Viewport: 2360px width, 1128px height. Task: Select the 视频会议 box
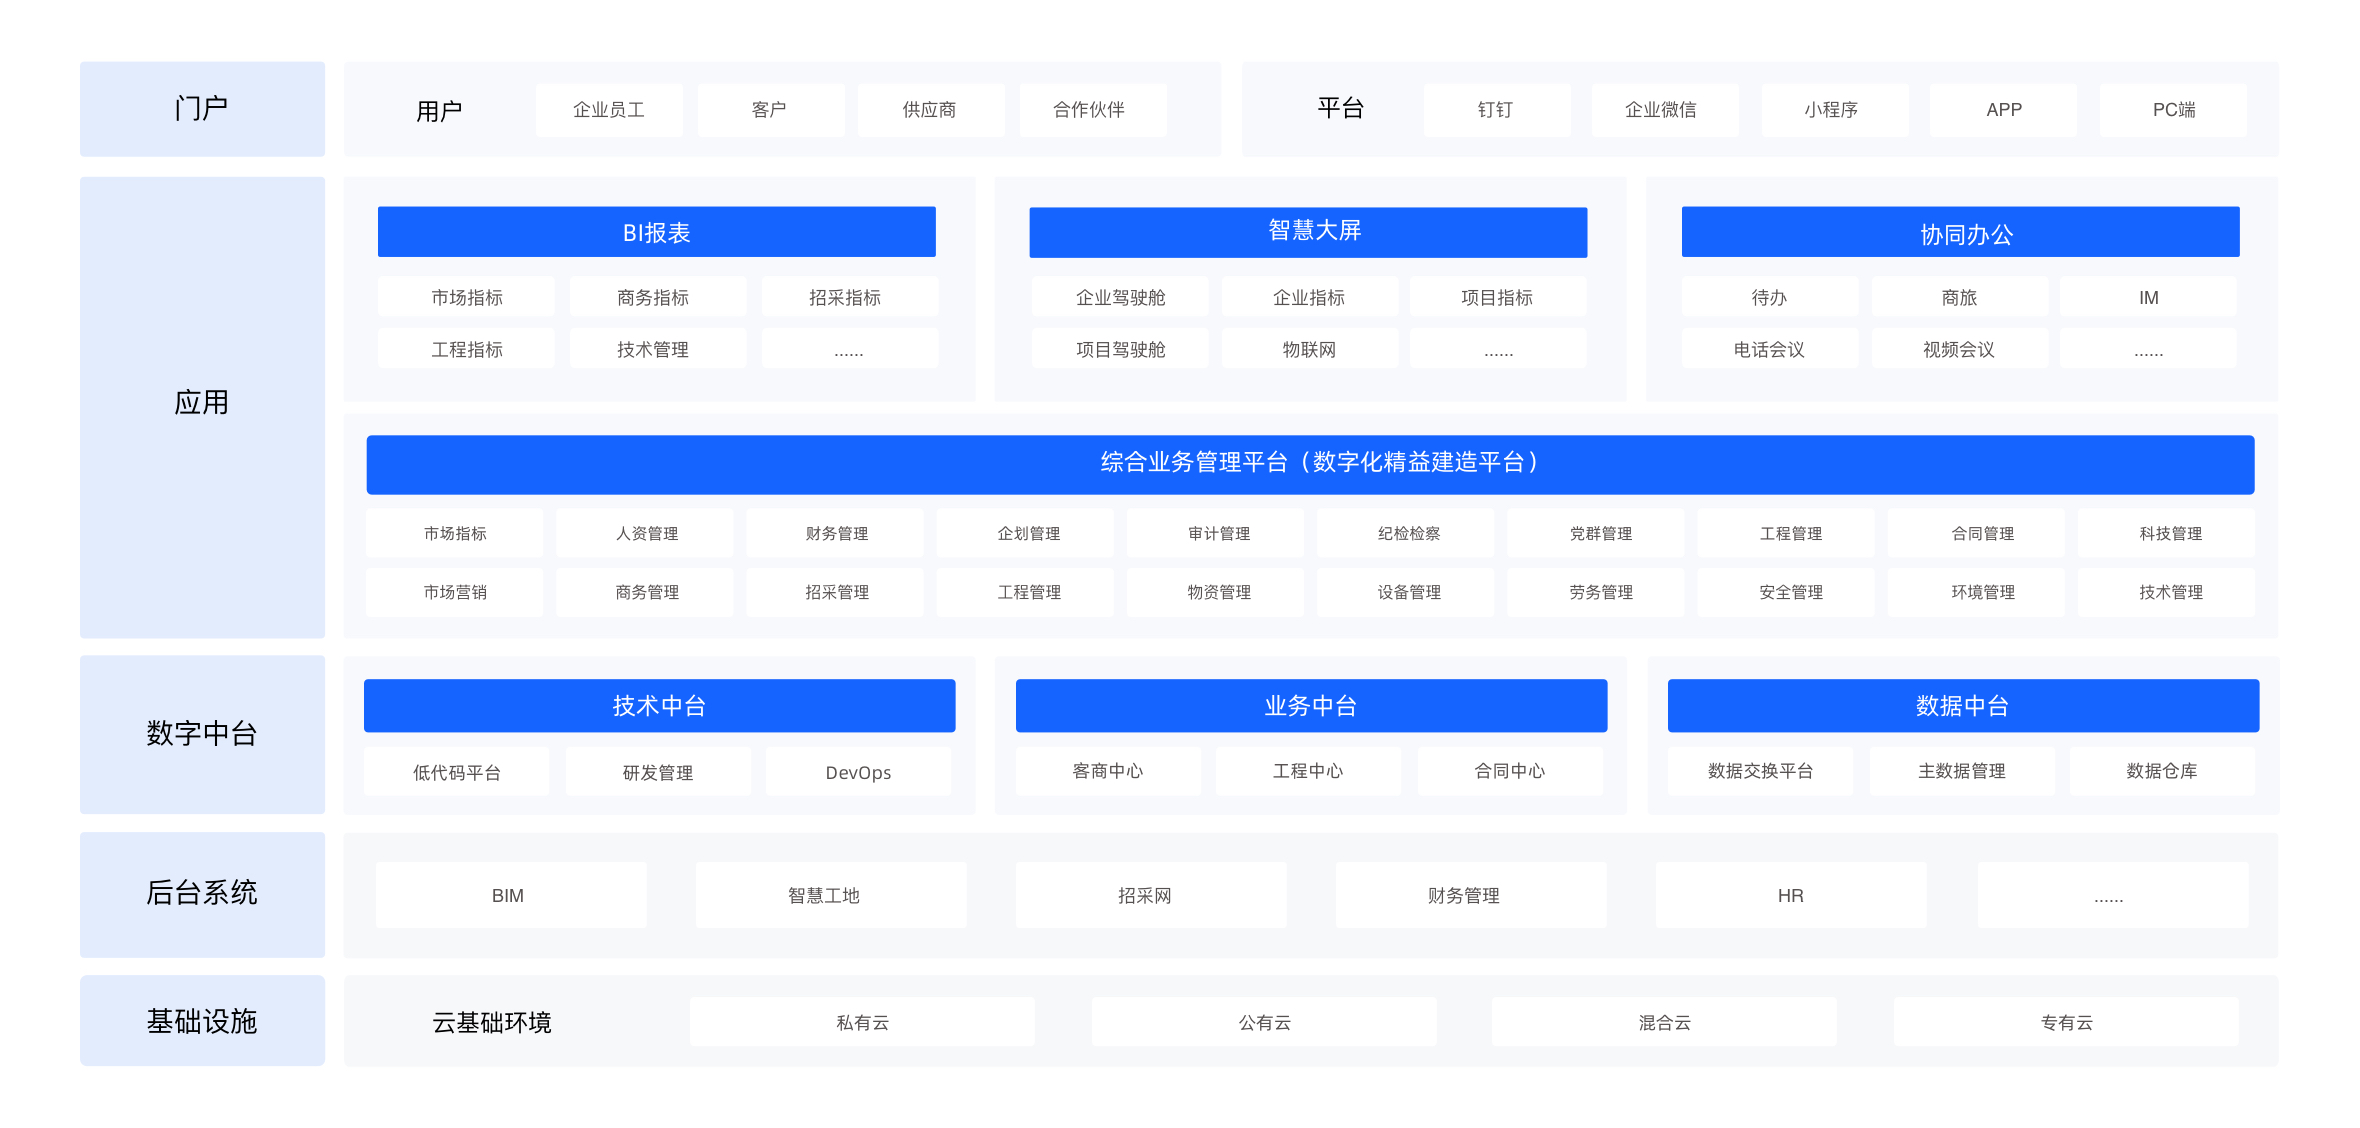[1960, 349]
